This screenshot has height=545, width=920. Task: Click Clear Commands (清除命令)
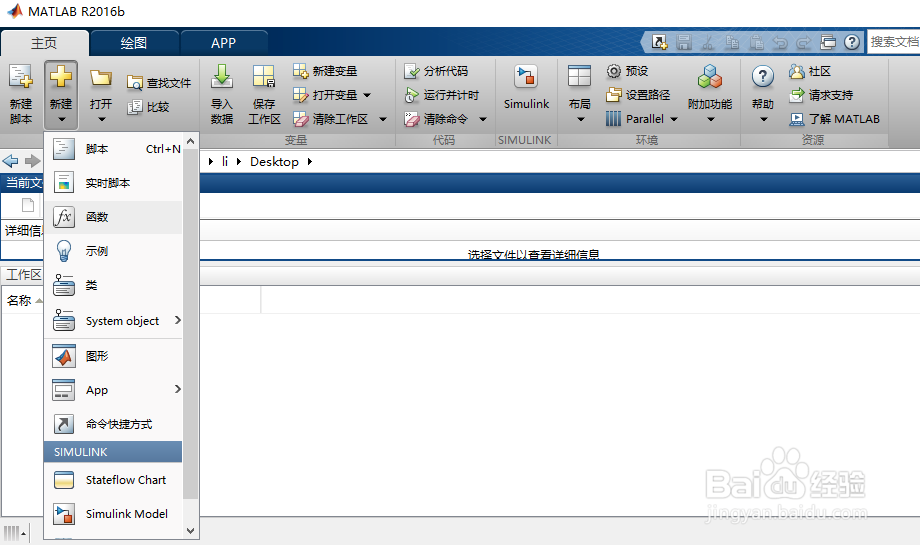pos(436,119)
